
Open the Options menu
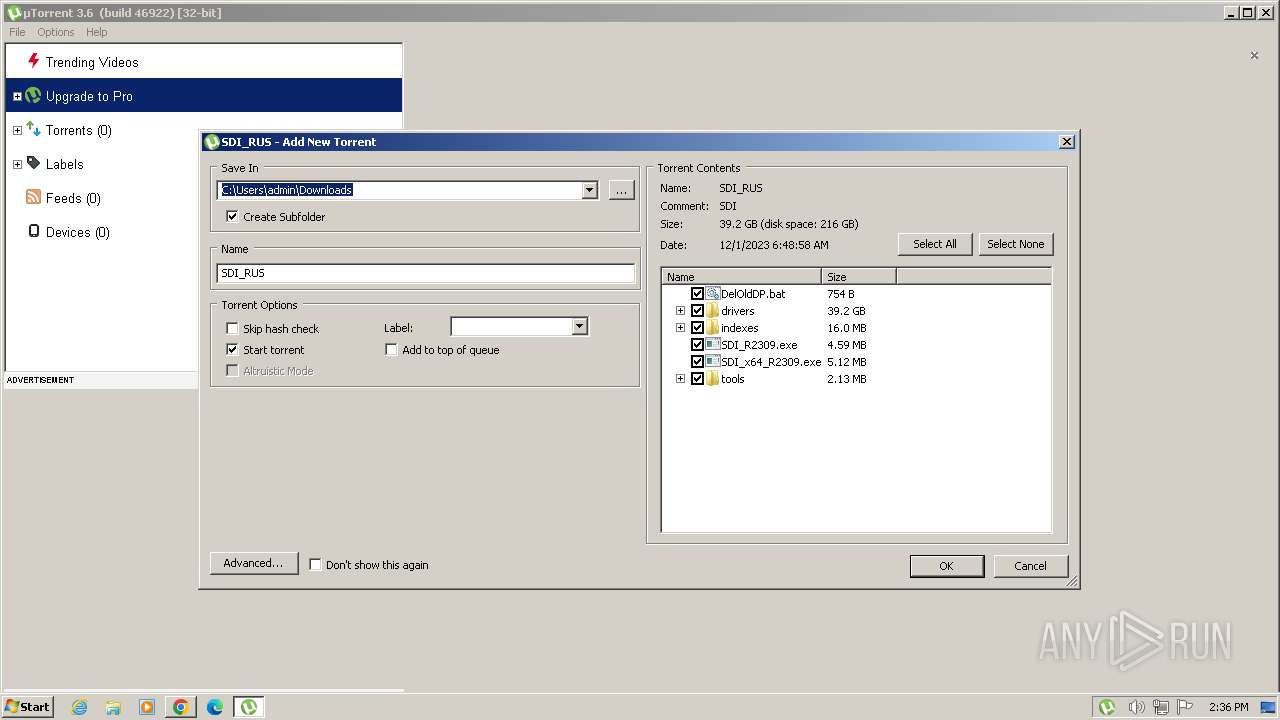[x=56, y=32]
